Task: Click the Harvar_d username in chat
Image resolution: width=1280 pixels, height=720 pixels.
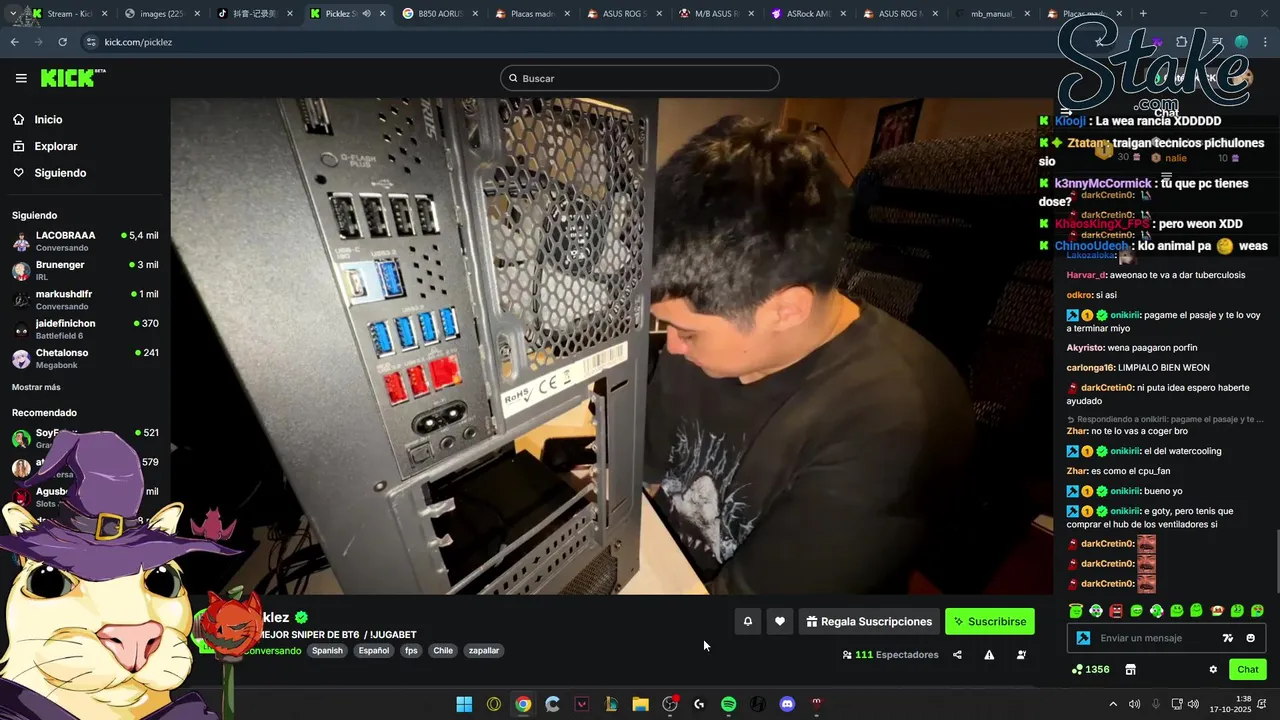Action: click(x=1086, y=275)
